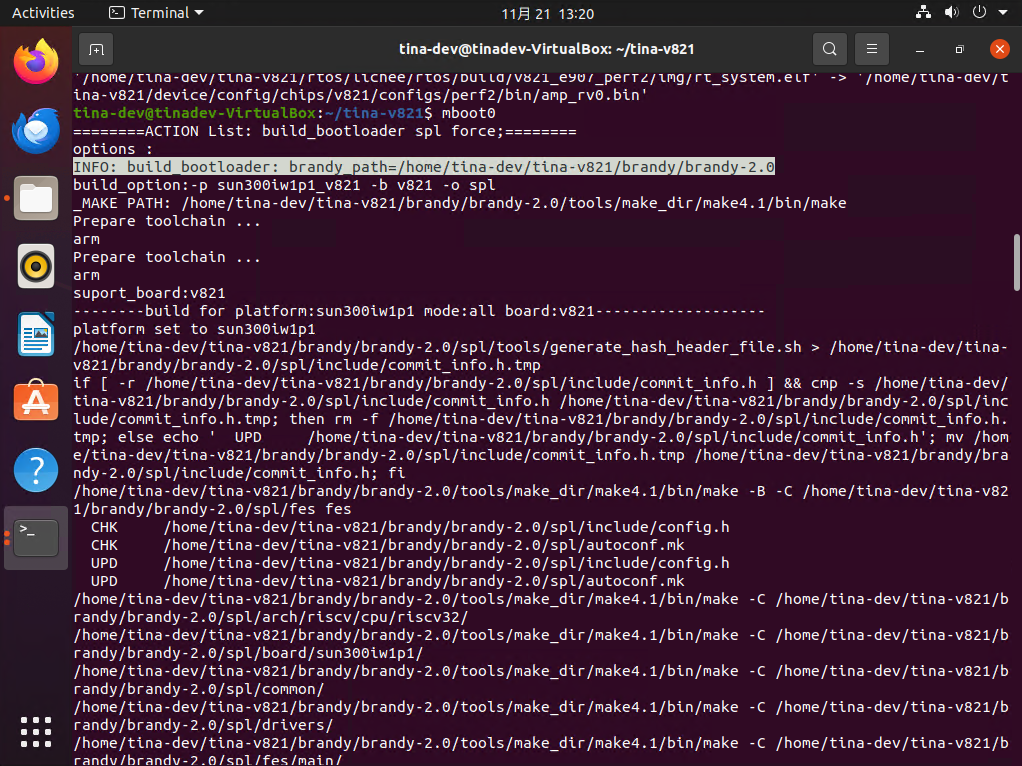Open the Files manager in the dock
The width and height of the screenshot is (1022, 766).
(x=36, y=197)
